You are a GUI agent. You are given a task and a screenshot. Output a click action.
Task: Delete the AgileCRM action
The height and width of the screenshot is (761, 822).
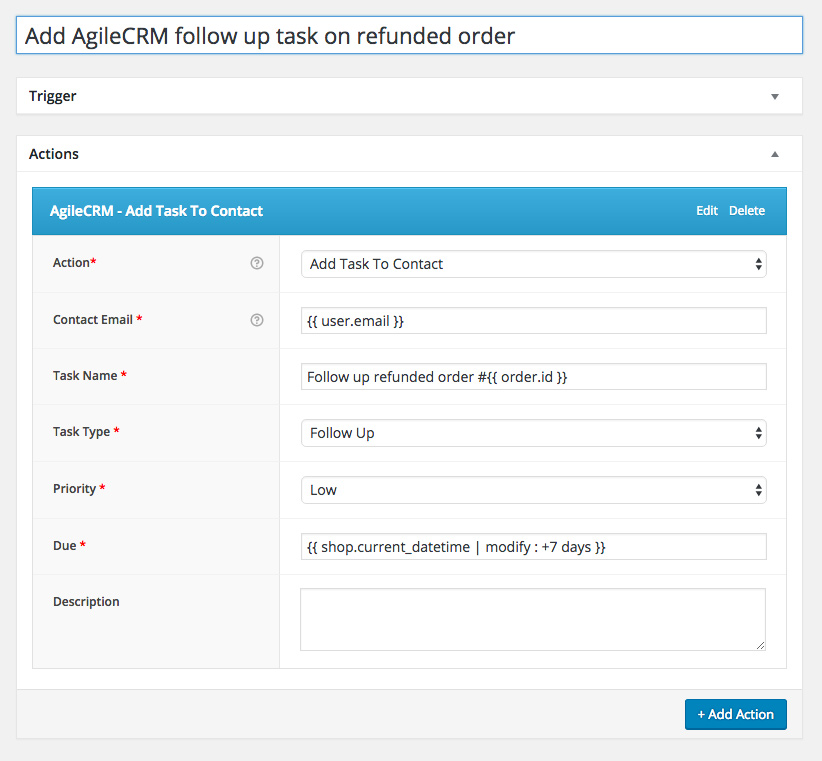coord(746,211)
